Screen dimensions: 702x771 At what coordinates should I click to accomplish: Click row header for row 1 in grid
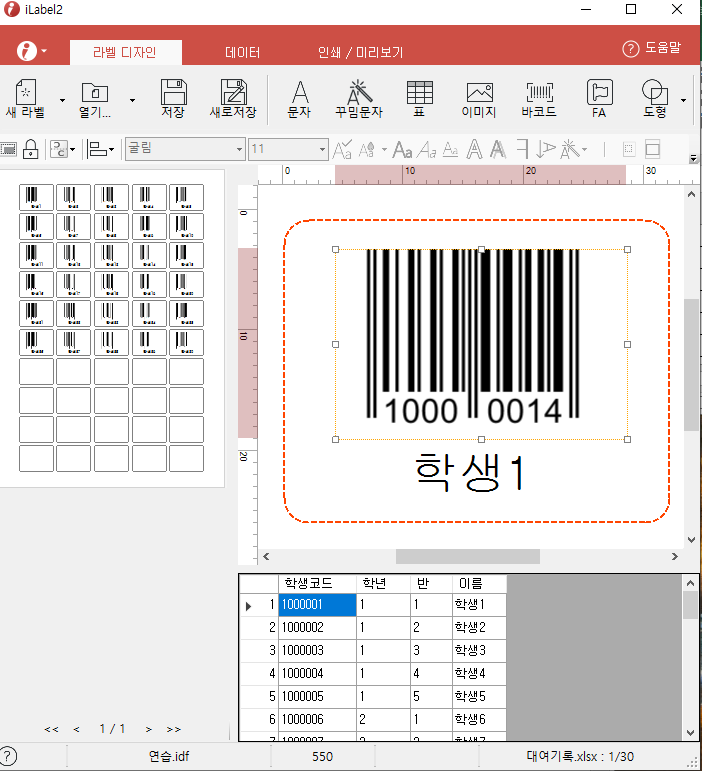[259, 604]
